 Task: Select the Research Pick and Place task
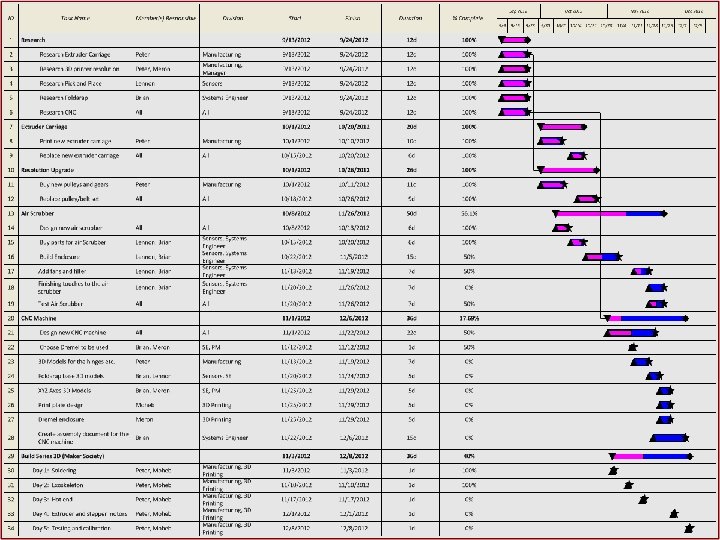click(x=70, y=84)
